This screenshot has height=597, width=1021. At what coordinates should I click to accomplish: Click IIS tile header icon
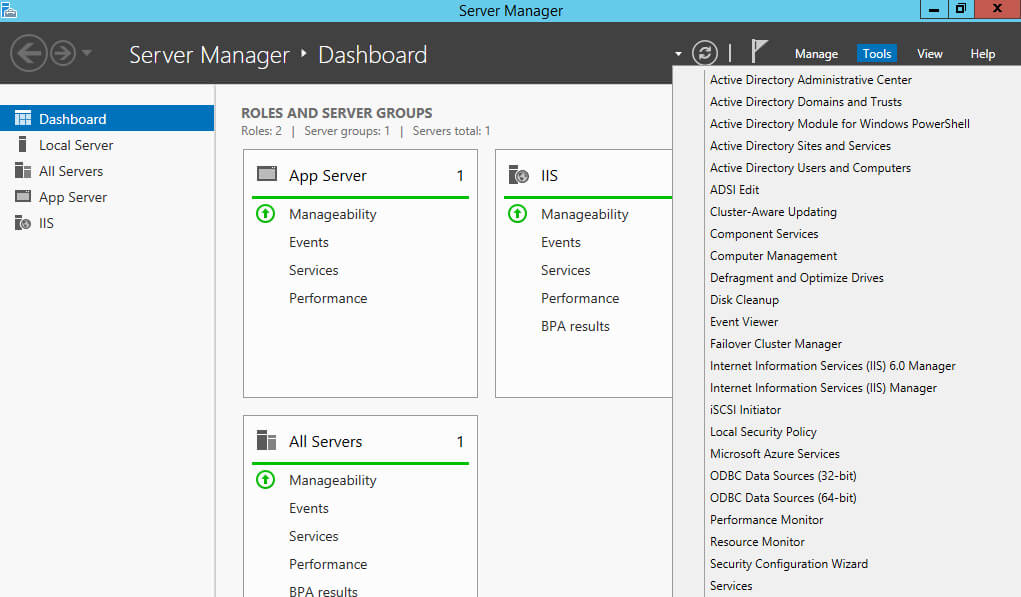coord(518,174)
